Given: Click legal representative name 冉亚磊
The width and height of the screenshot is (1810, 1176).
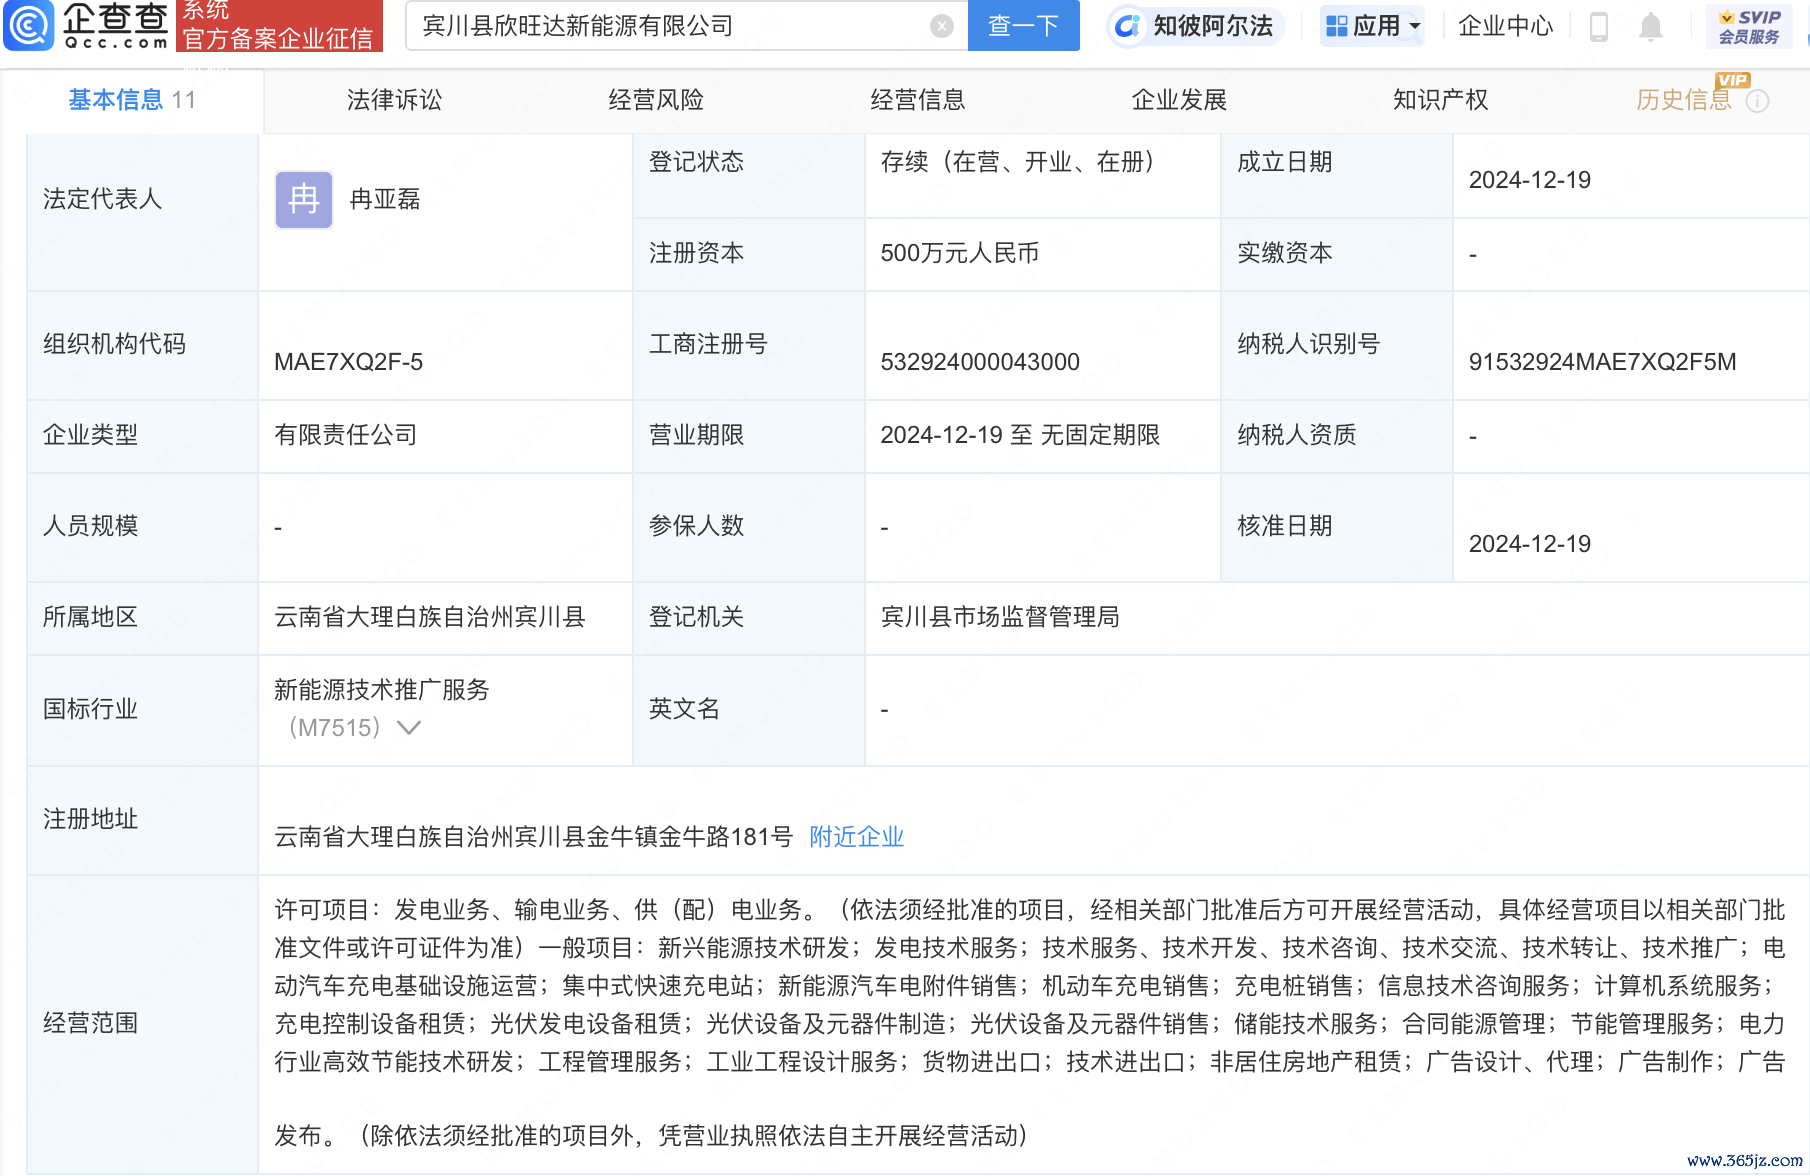Looking at the screenshot, I should click(x=385, y=200).
